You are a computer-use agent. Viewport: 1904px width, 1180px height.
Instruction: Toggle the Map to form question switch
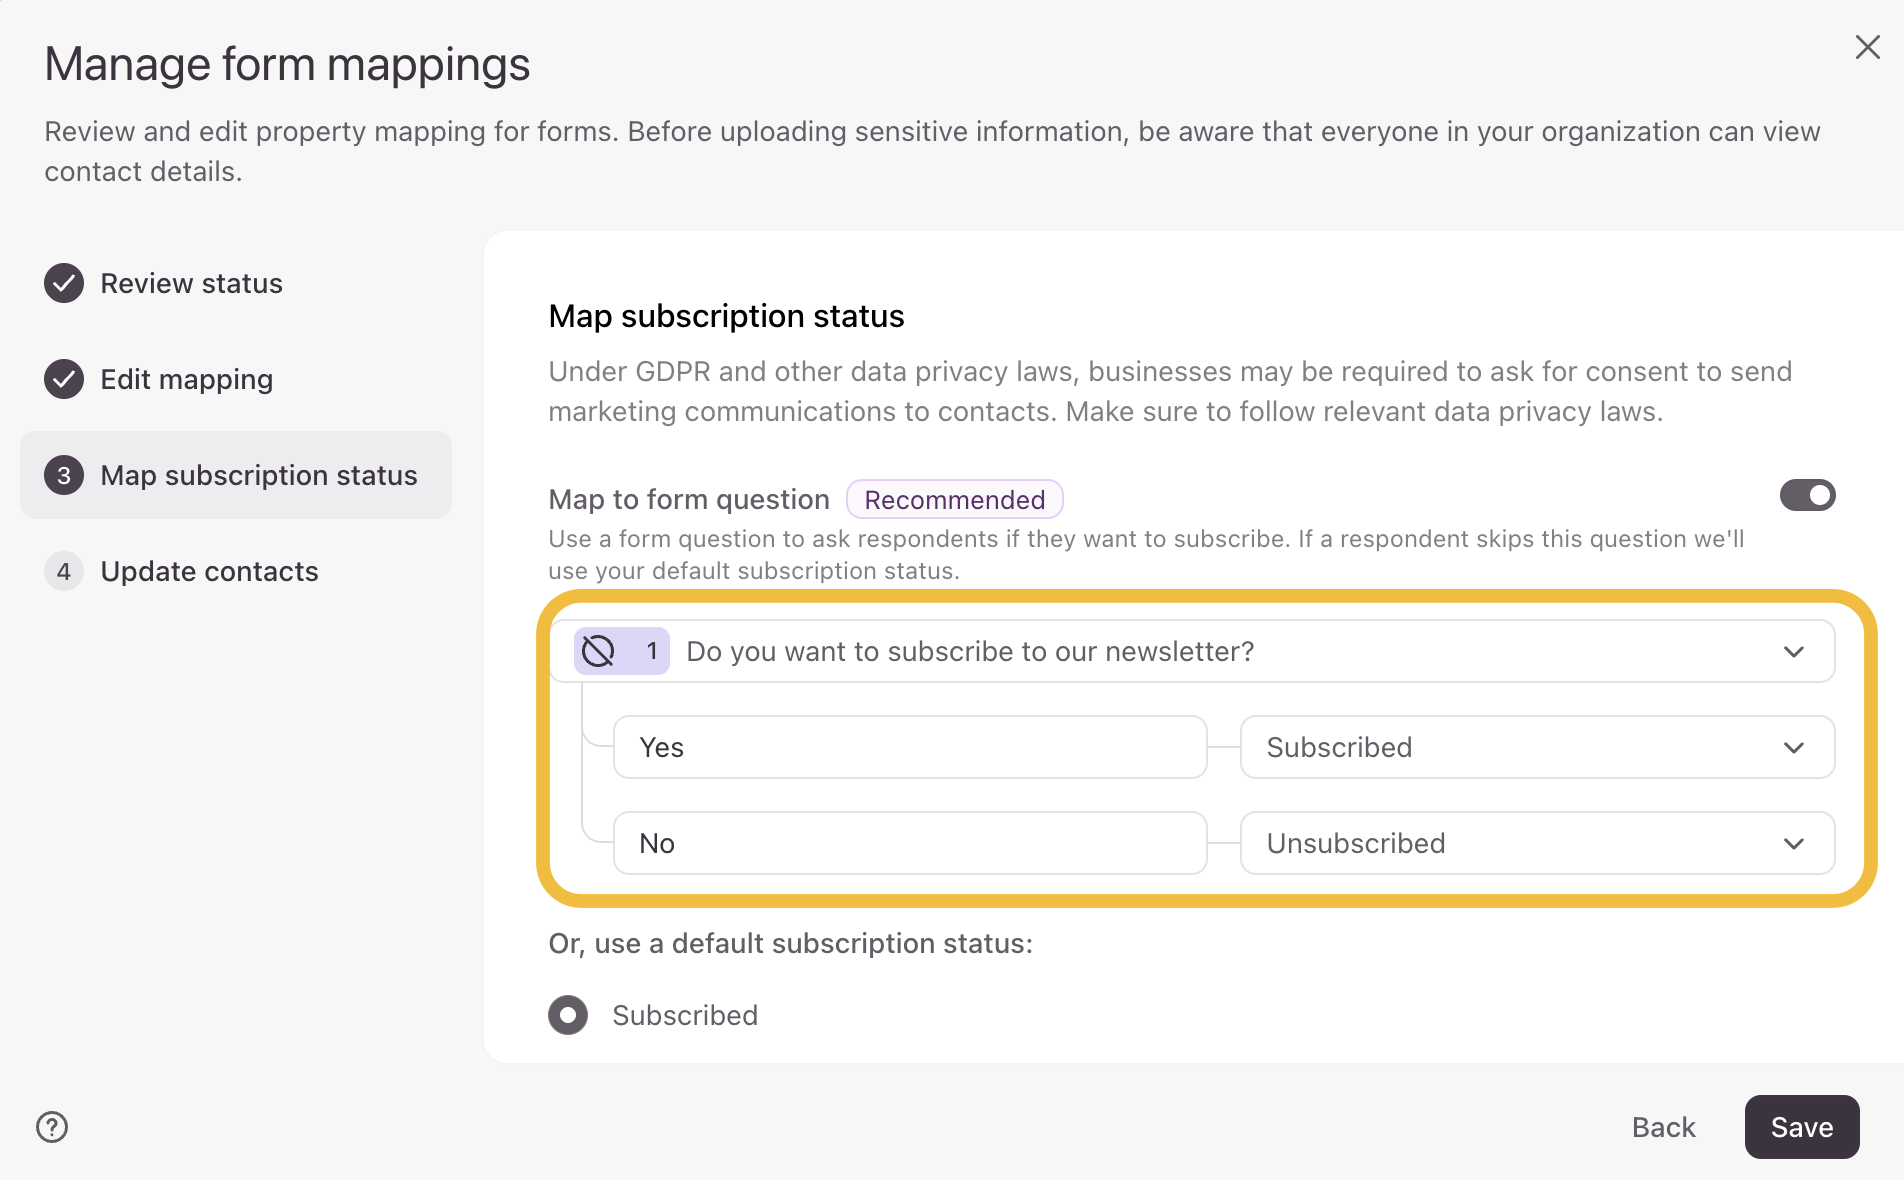tap(1807, 495)
